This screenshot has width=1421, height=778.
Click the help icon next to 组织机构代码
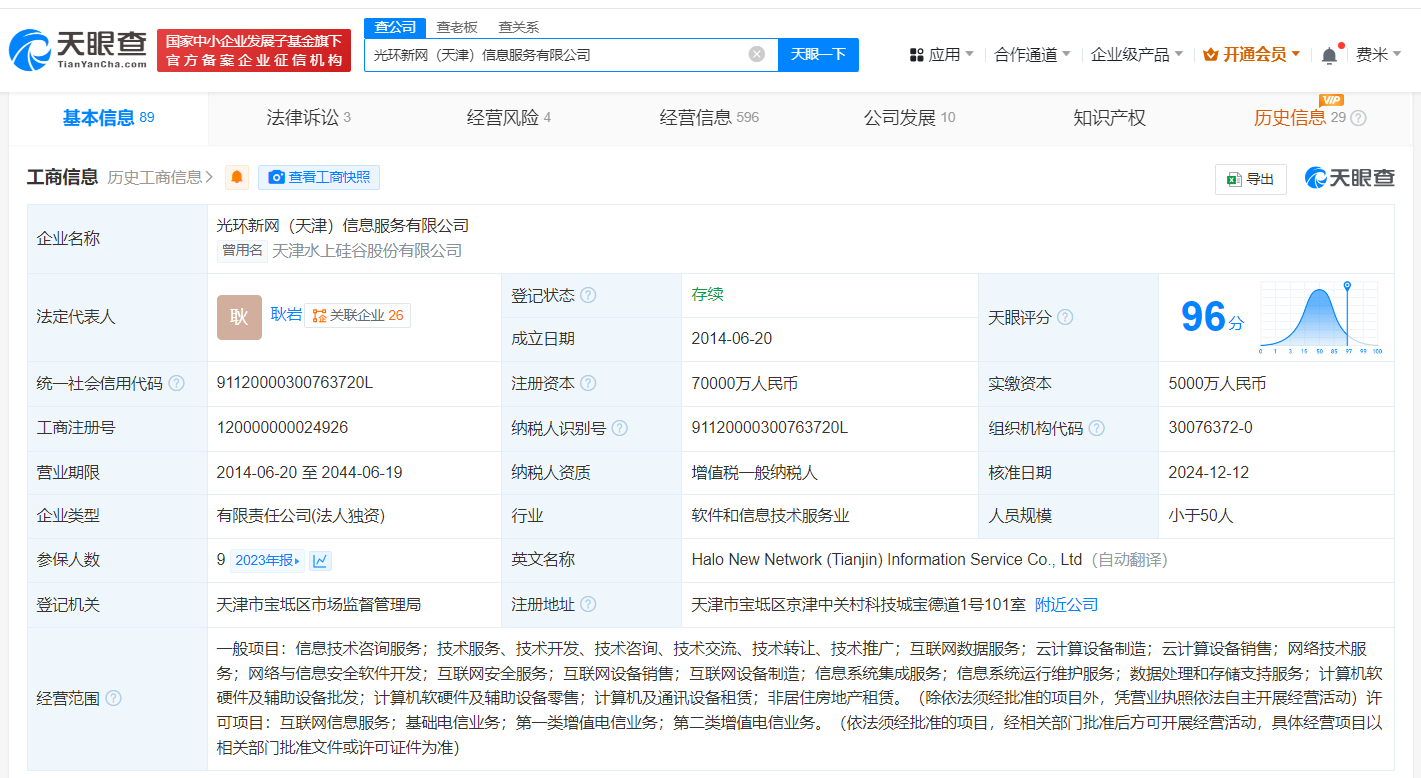(1097, 428)
